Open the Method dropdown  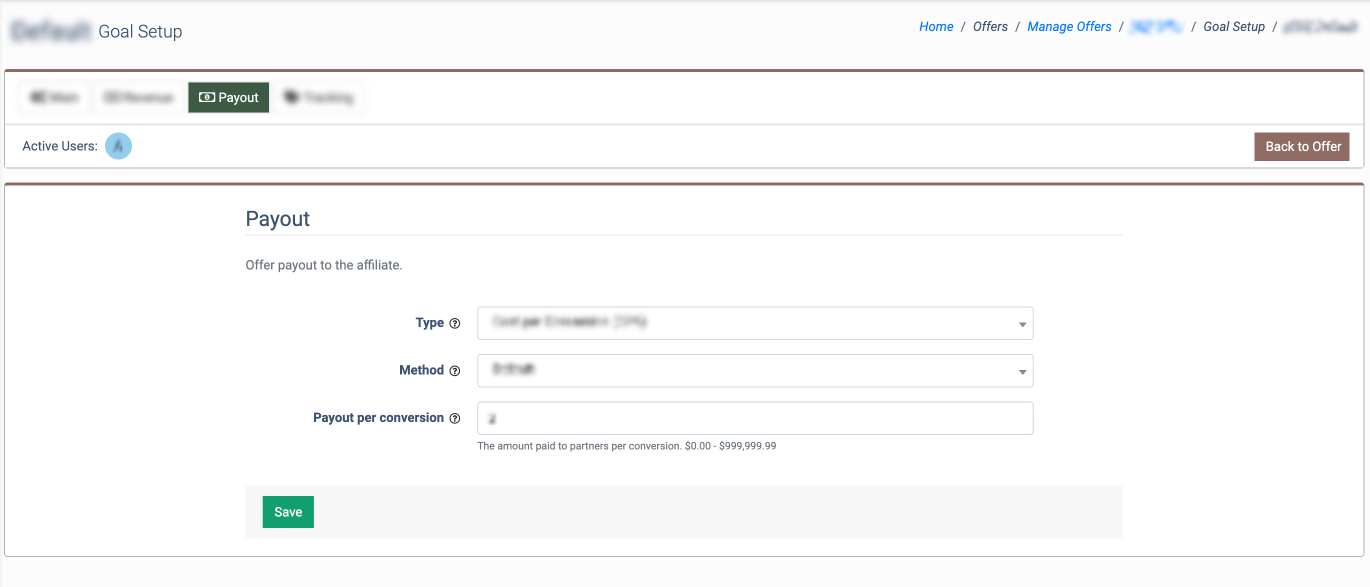[755, 370]
